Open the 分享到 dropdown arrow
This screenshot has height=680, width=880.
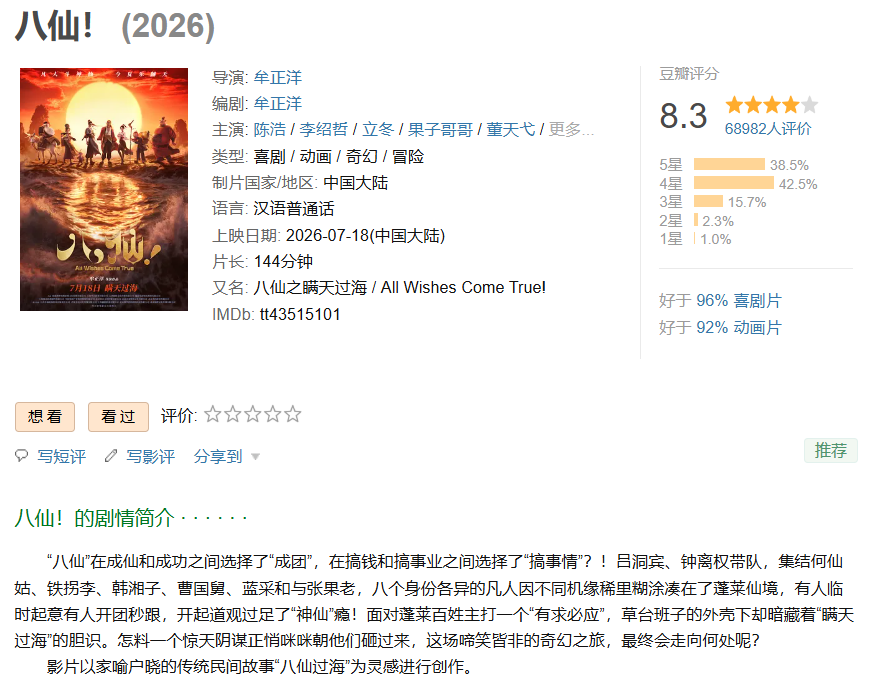(255, 457)
